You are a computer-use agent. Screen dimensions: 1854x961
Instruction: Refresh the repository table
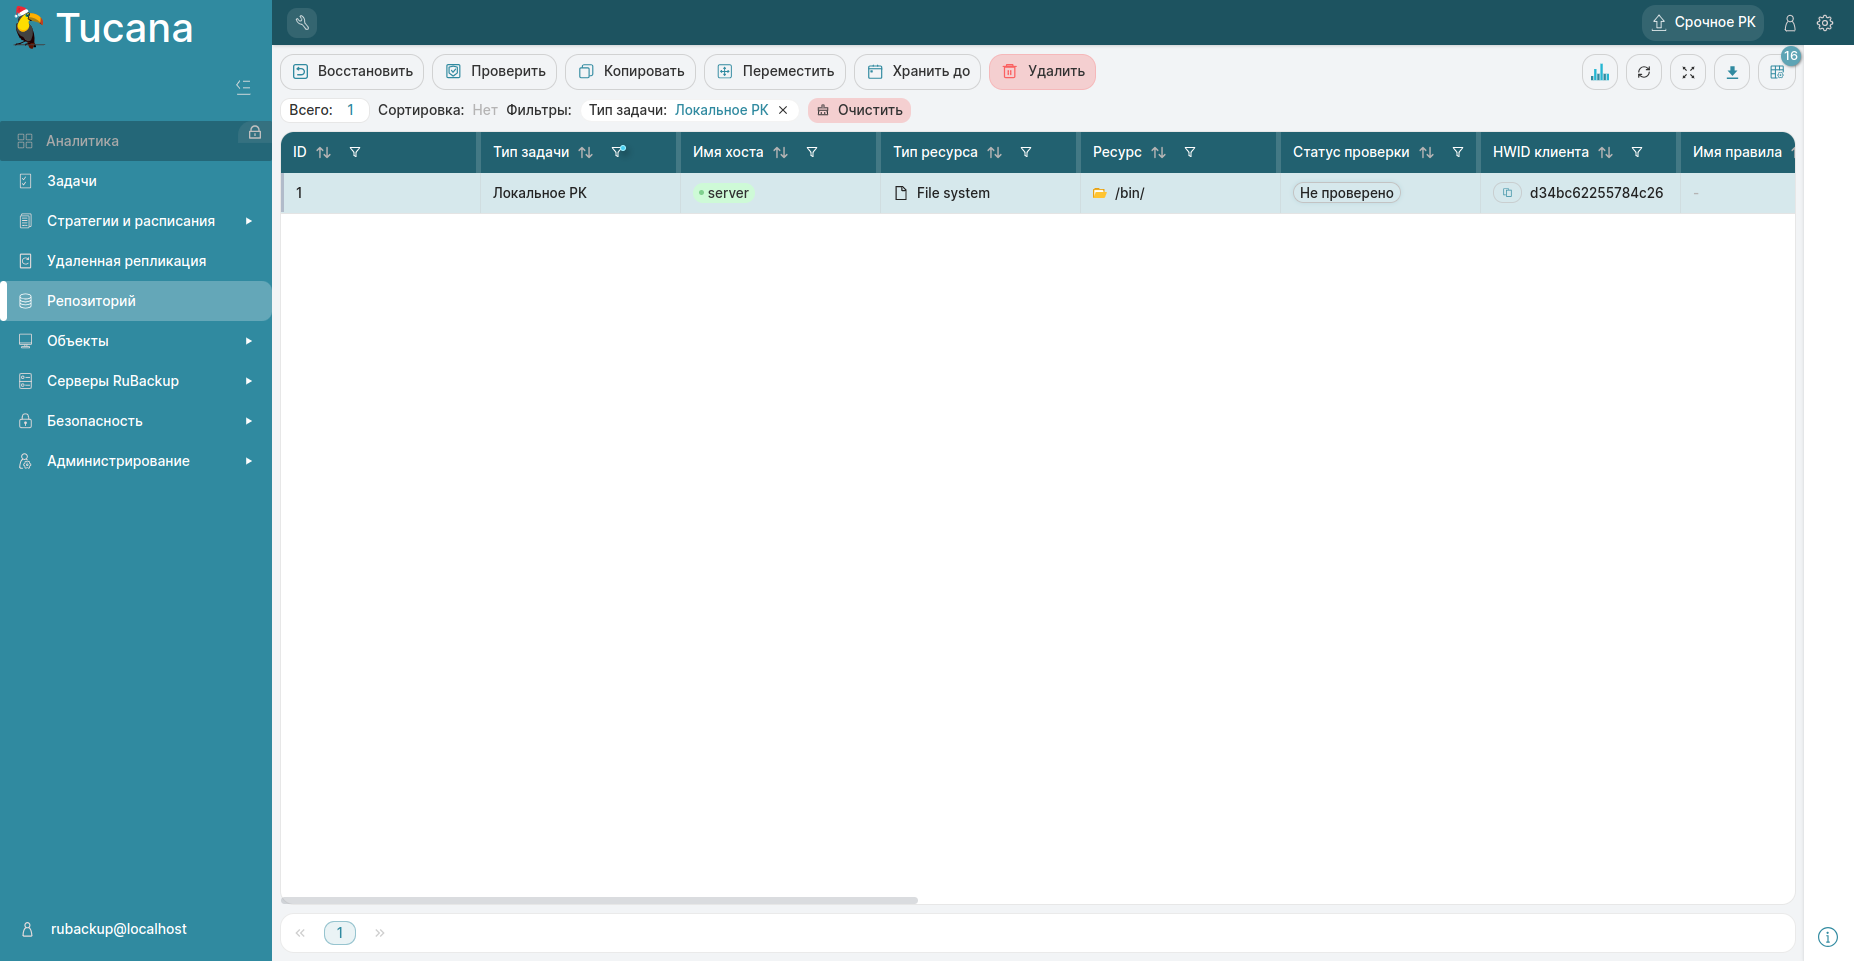1644,72
